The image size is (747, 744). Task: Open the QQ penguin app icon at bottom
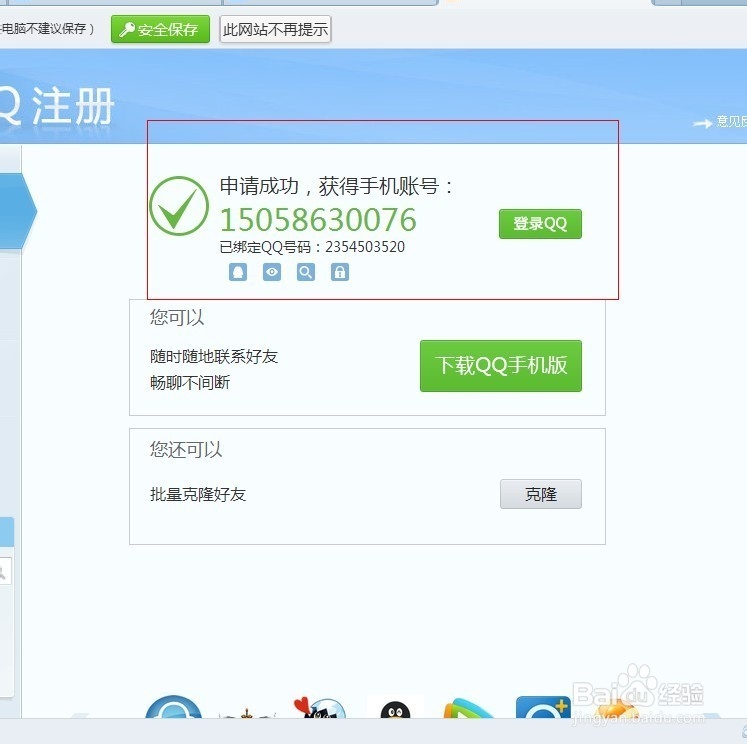[x=395, y=709]
